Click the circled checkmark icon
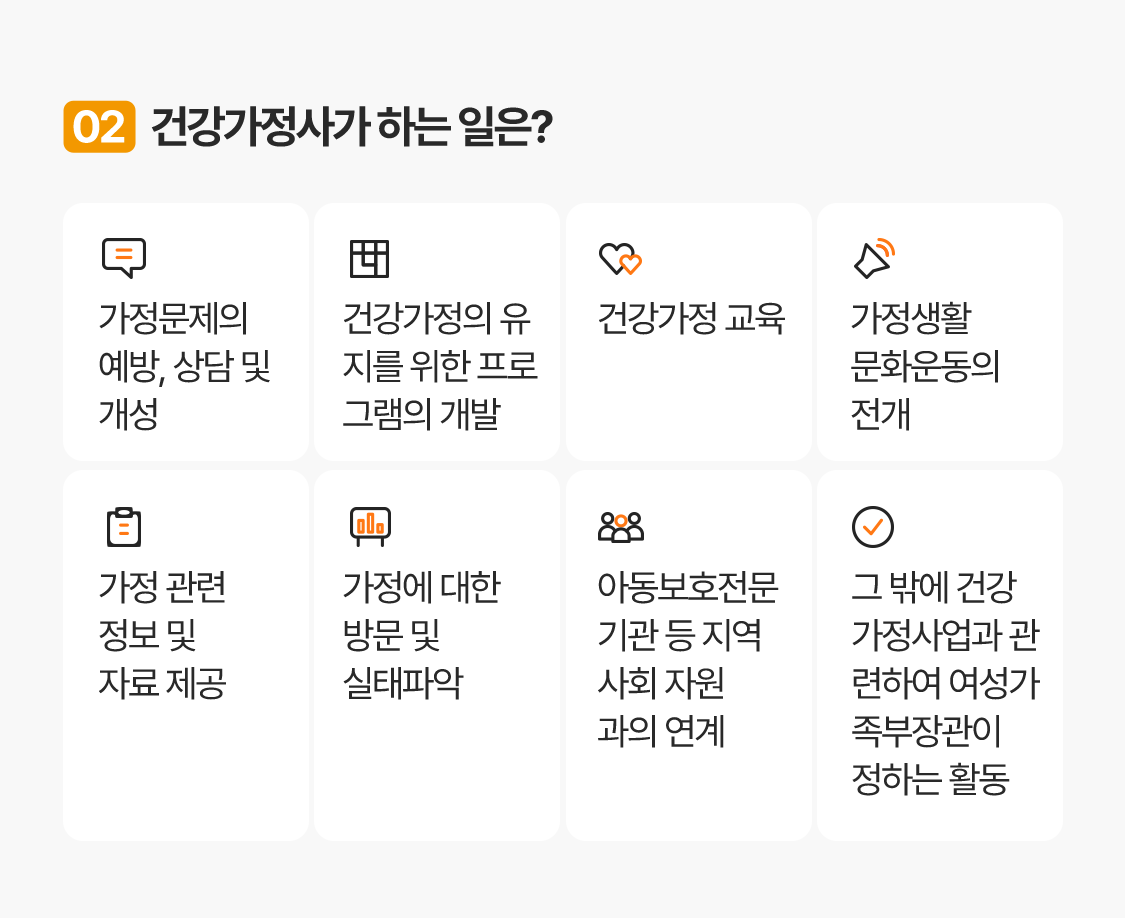1125x918 pixels. tap(872, 527)
